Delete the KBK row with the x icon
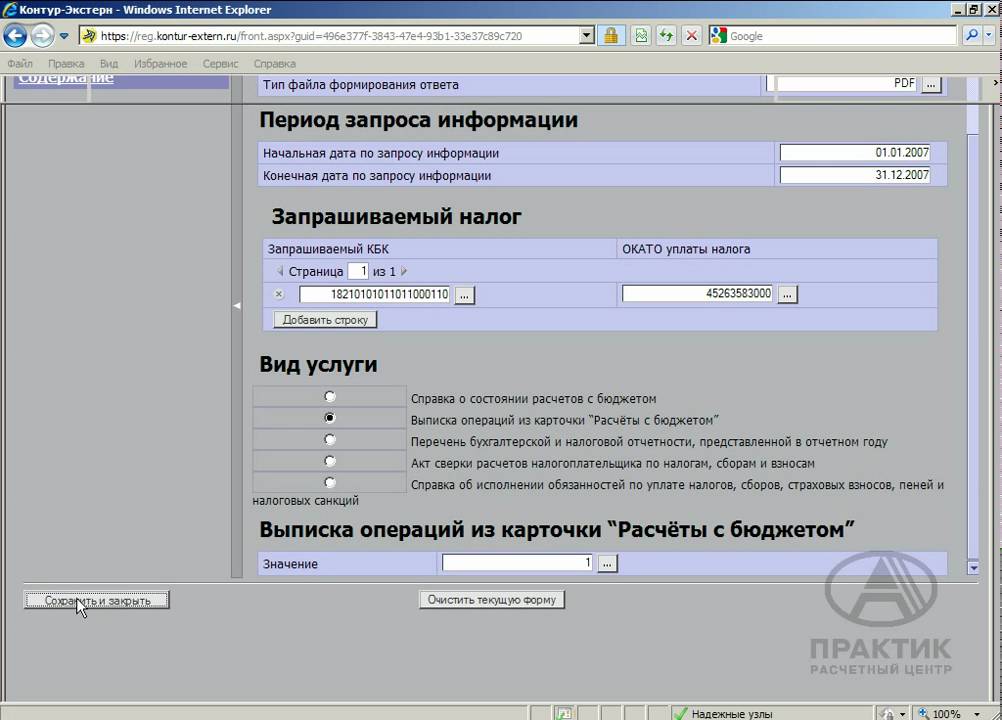The image size is (1002, 720). point(279,295)
